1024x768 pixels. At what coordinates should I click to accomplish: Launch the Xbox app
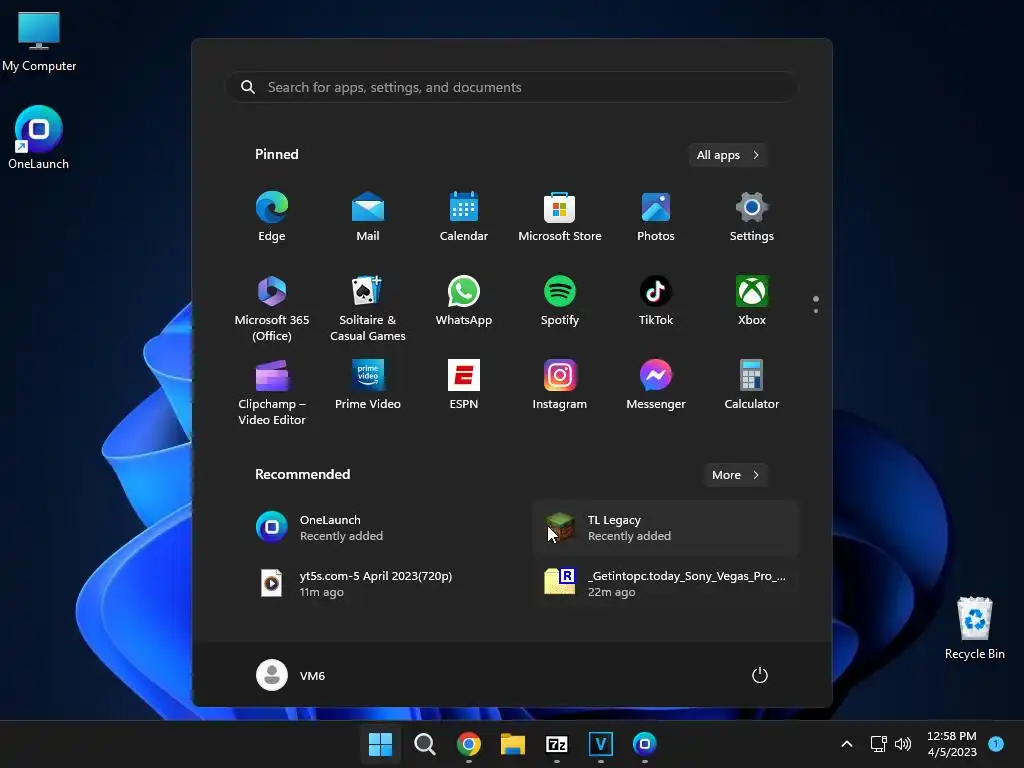click(752, 301)
